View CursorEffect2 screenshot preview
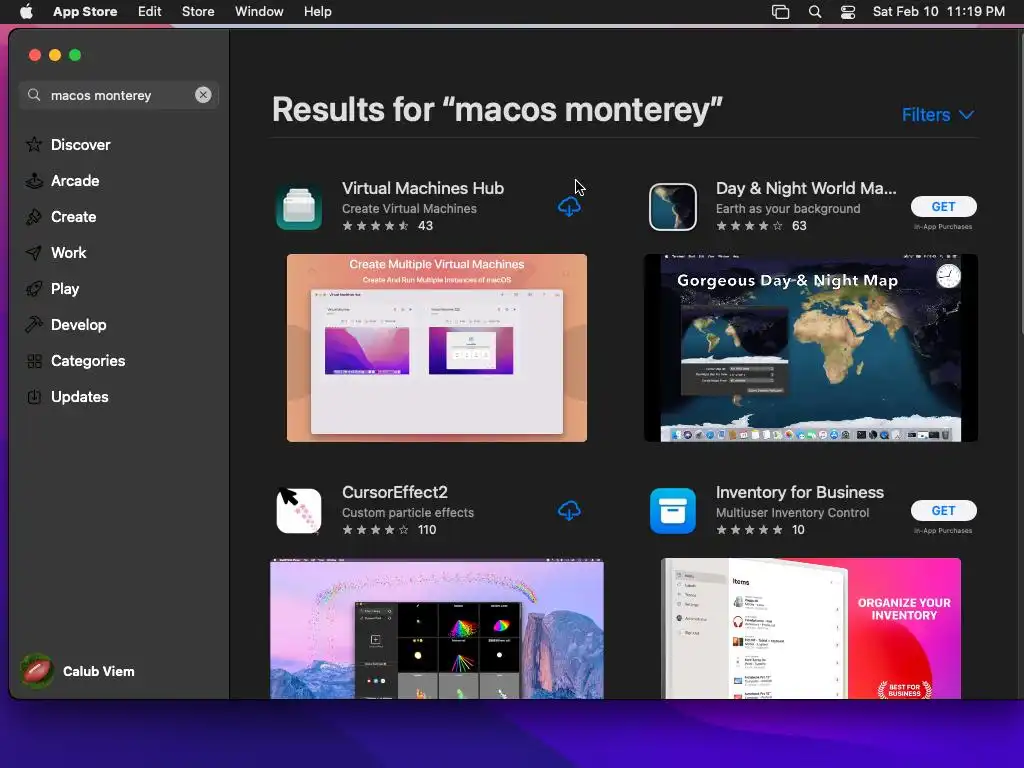The image size is (1024, 768). [x=437, y=628]
